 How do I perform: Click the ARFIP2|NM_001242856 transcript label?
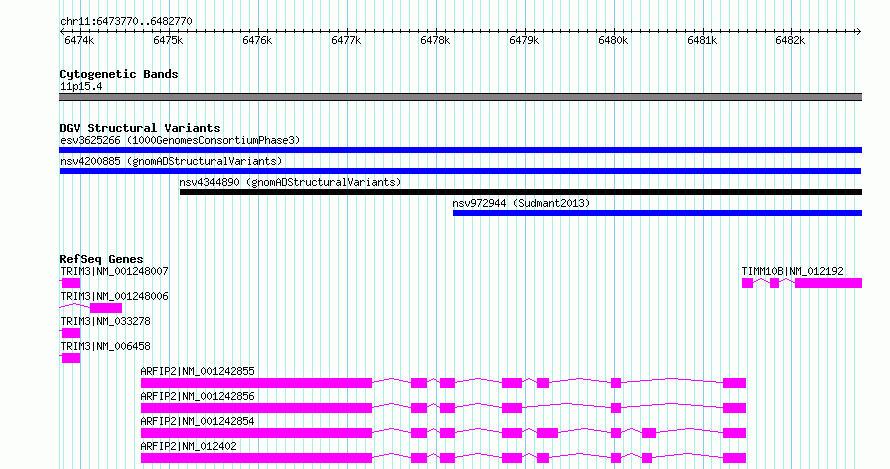198,396
